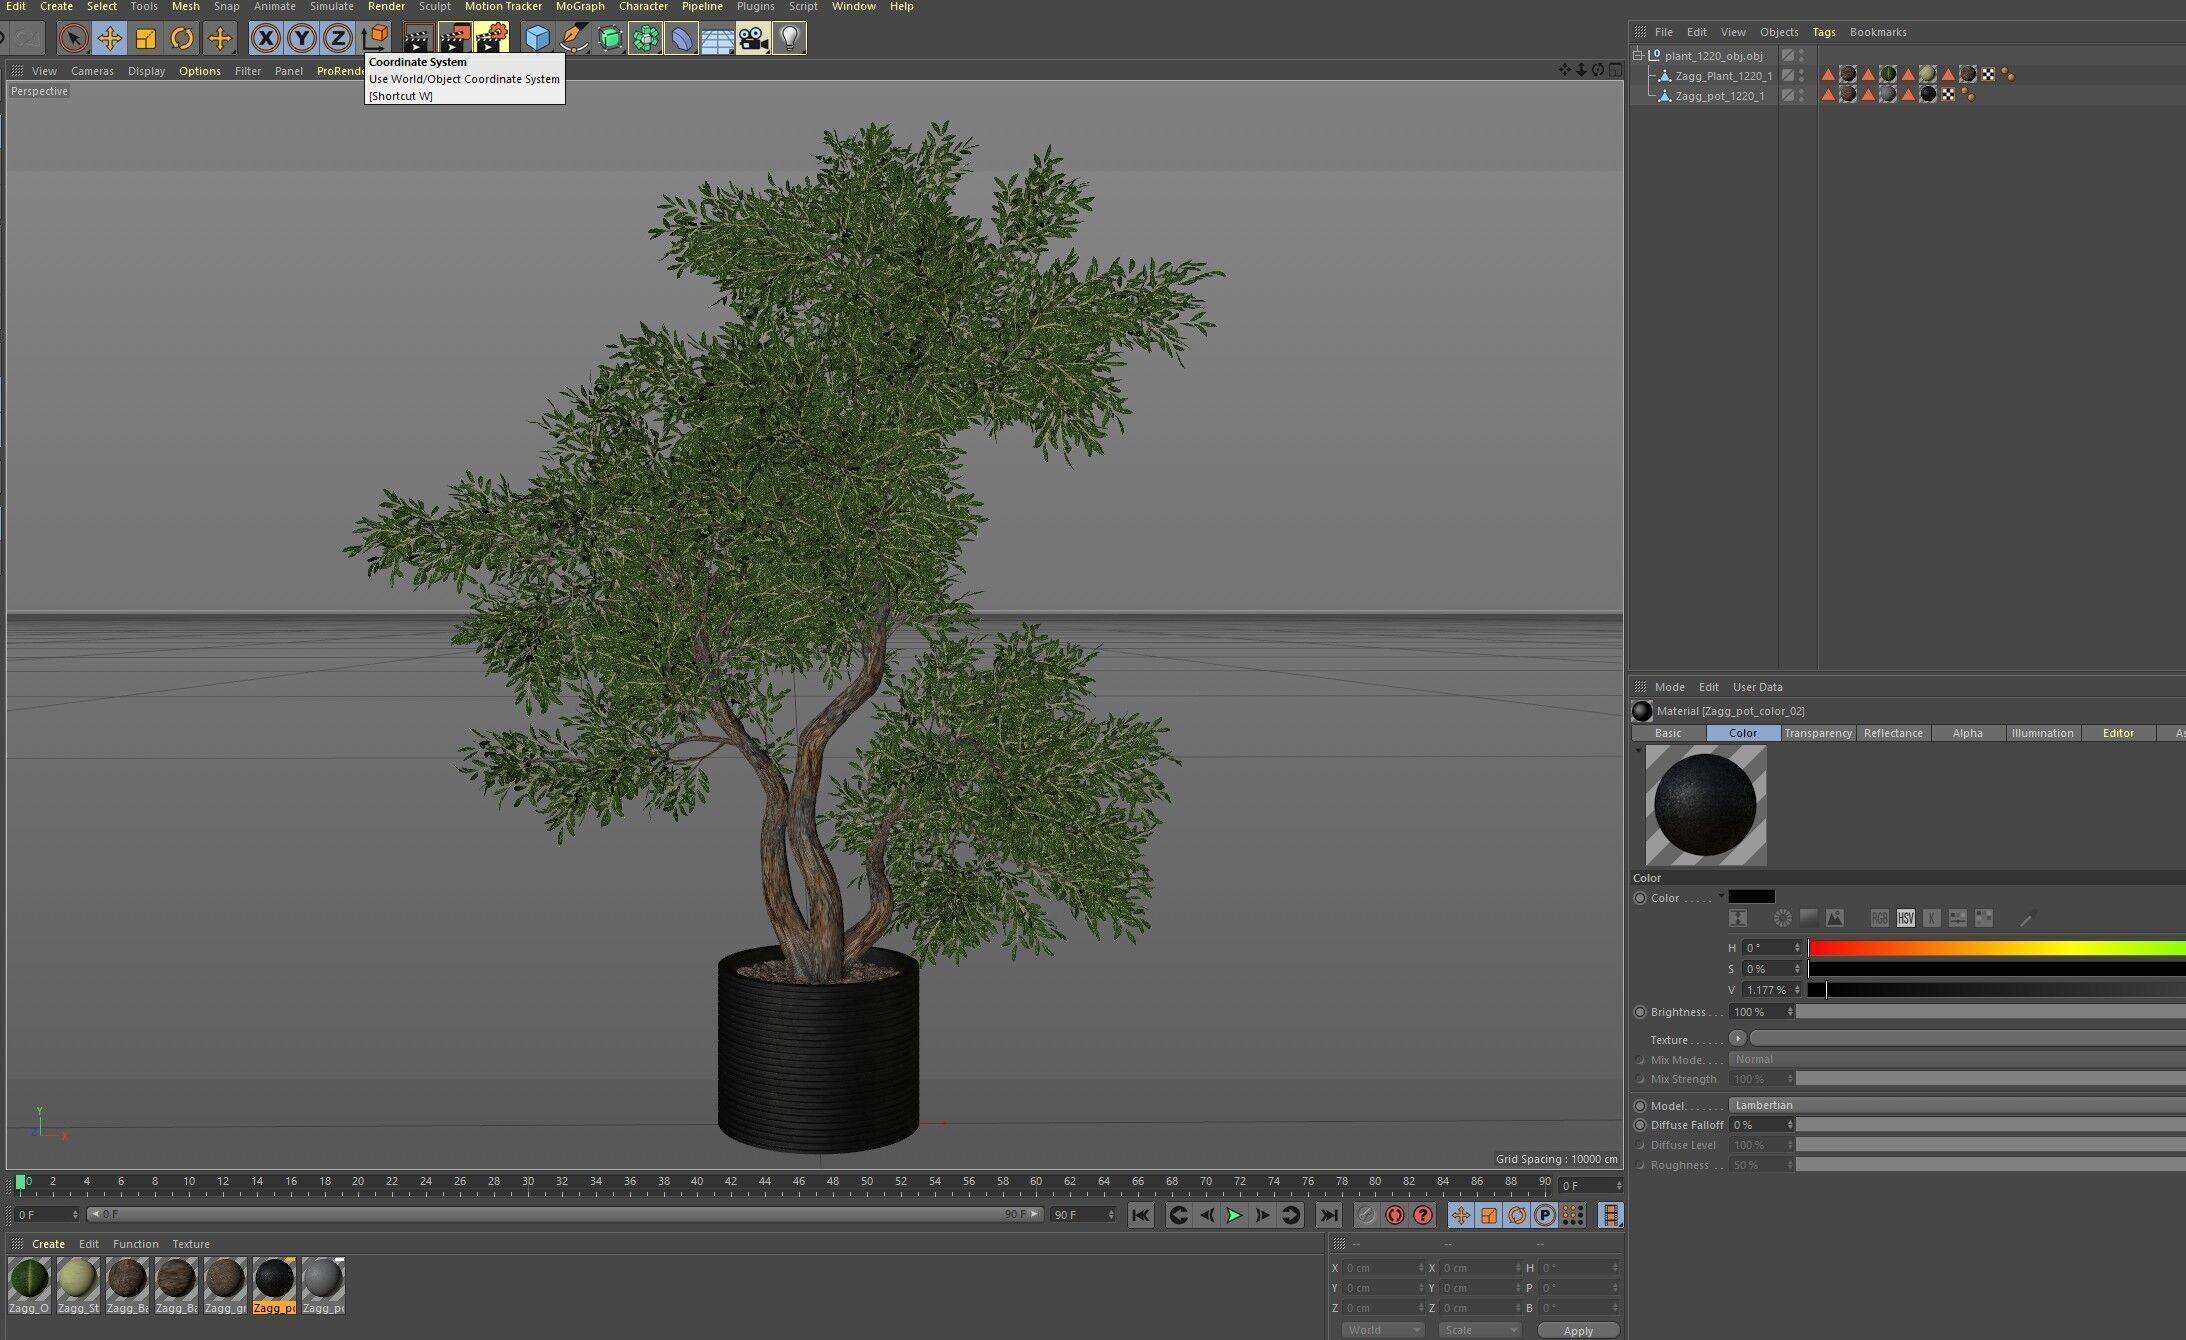The height and width of the screenshot is (1340, 2186).
Task: Open the Character menu
Action: 643,7
